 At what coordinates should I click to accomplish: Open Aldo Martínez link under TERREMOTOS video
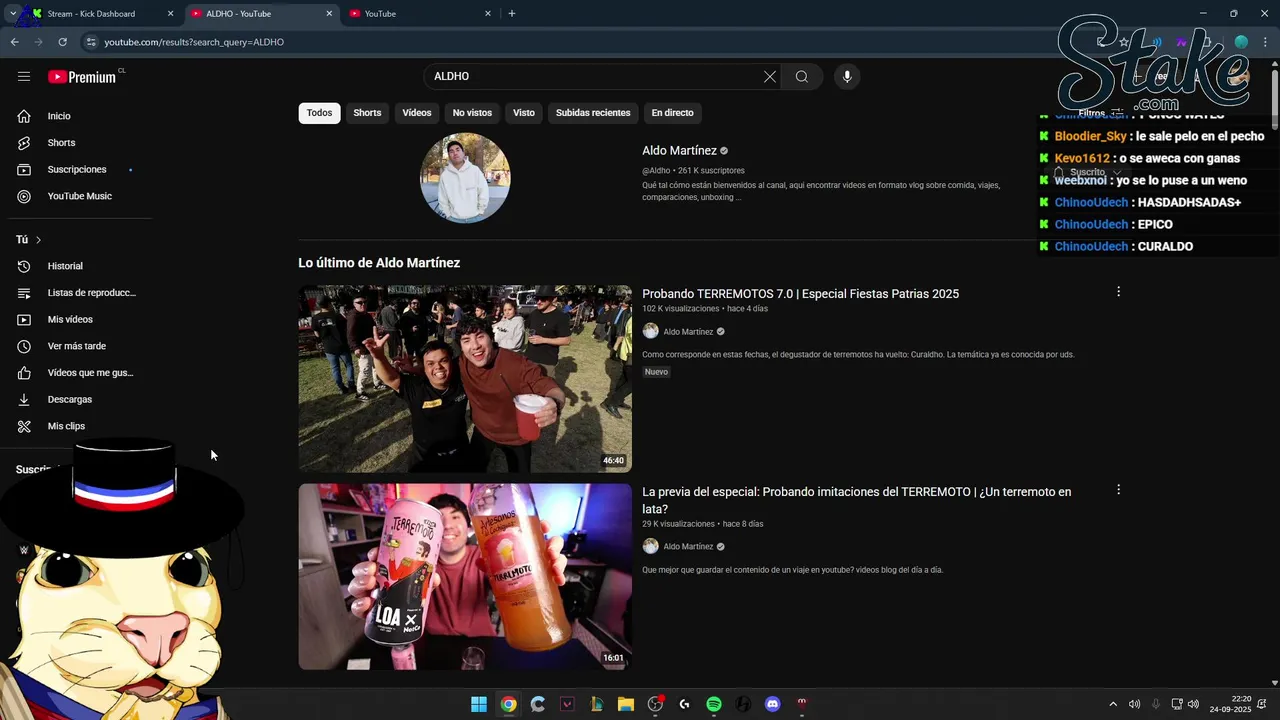click(688, 332)
